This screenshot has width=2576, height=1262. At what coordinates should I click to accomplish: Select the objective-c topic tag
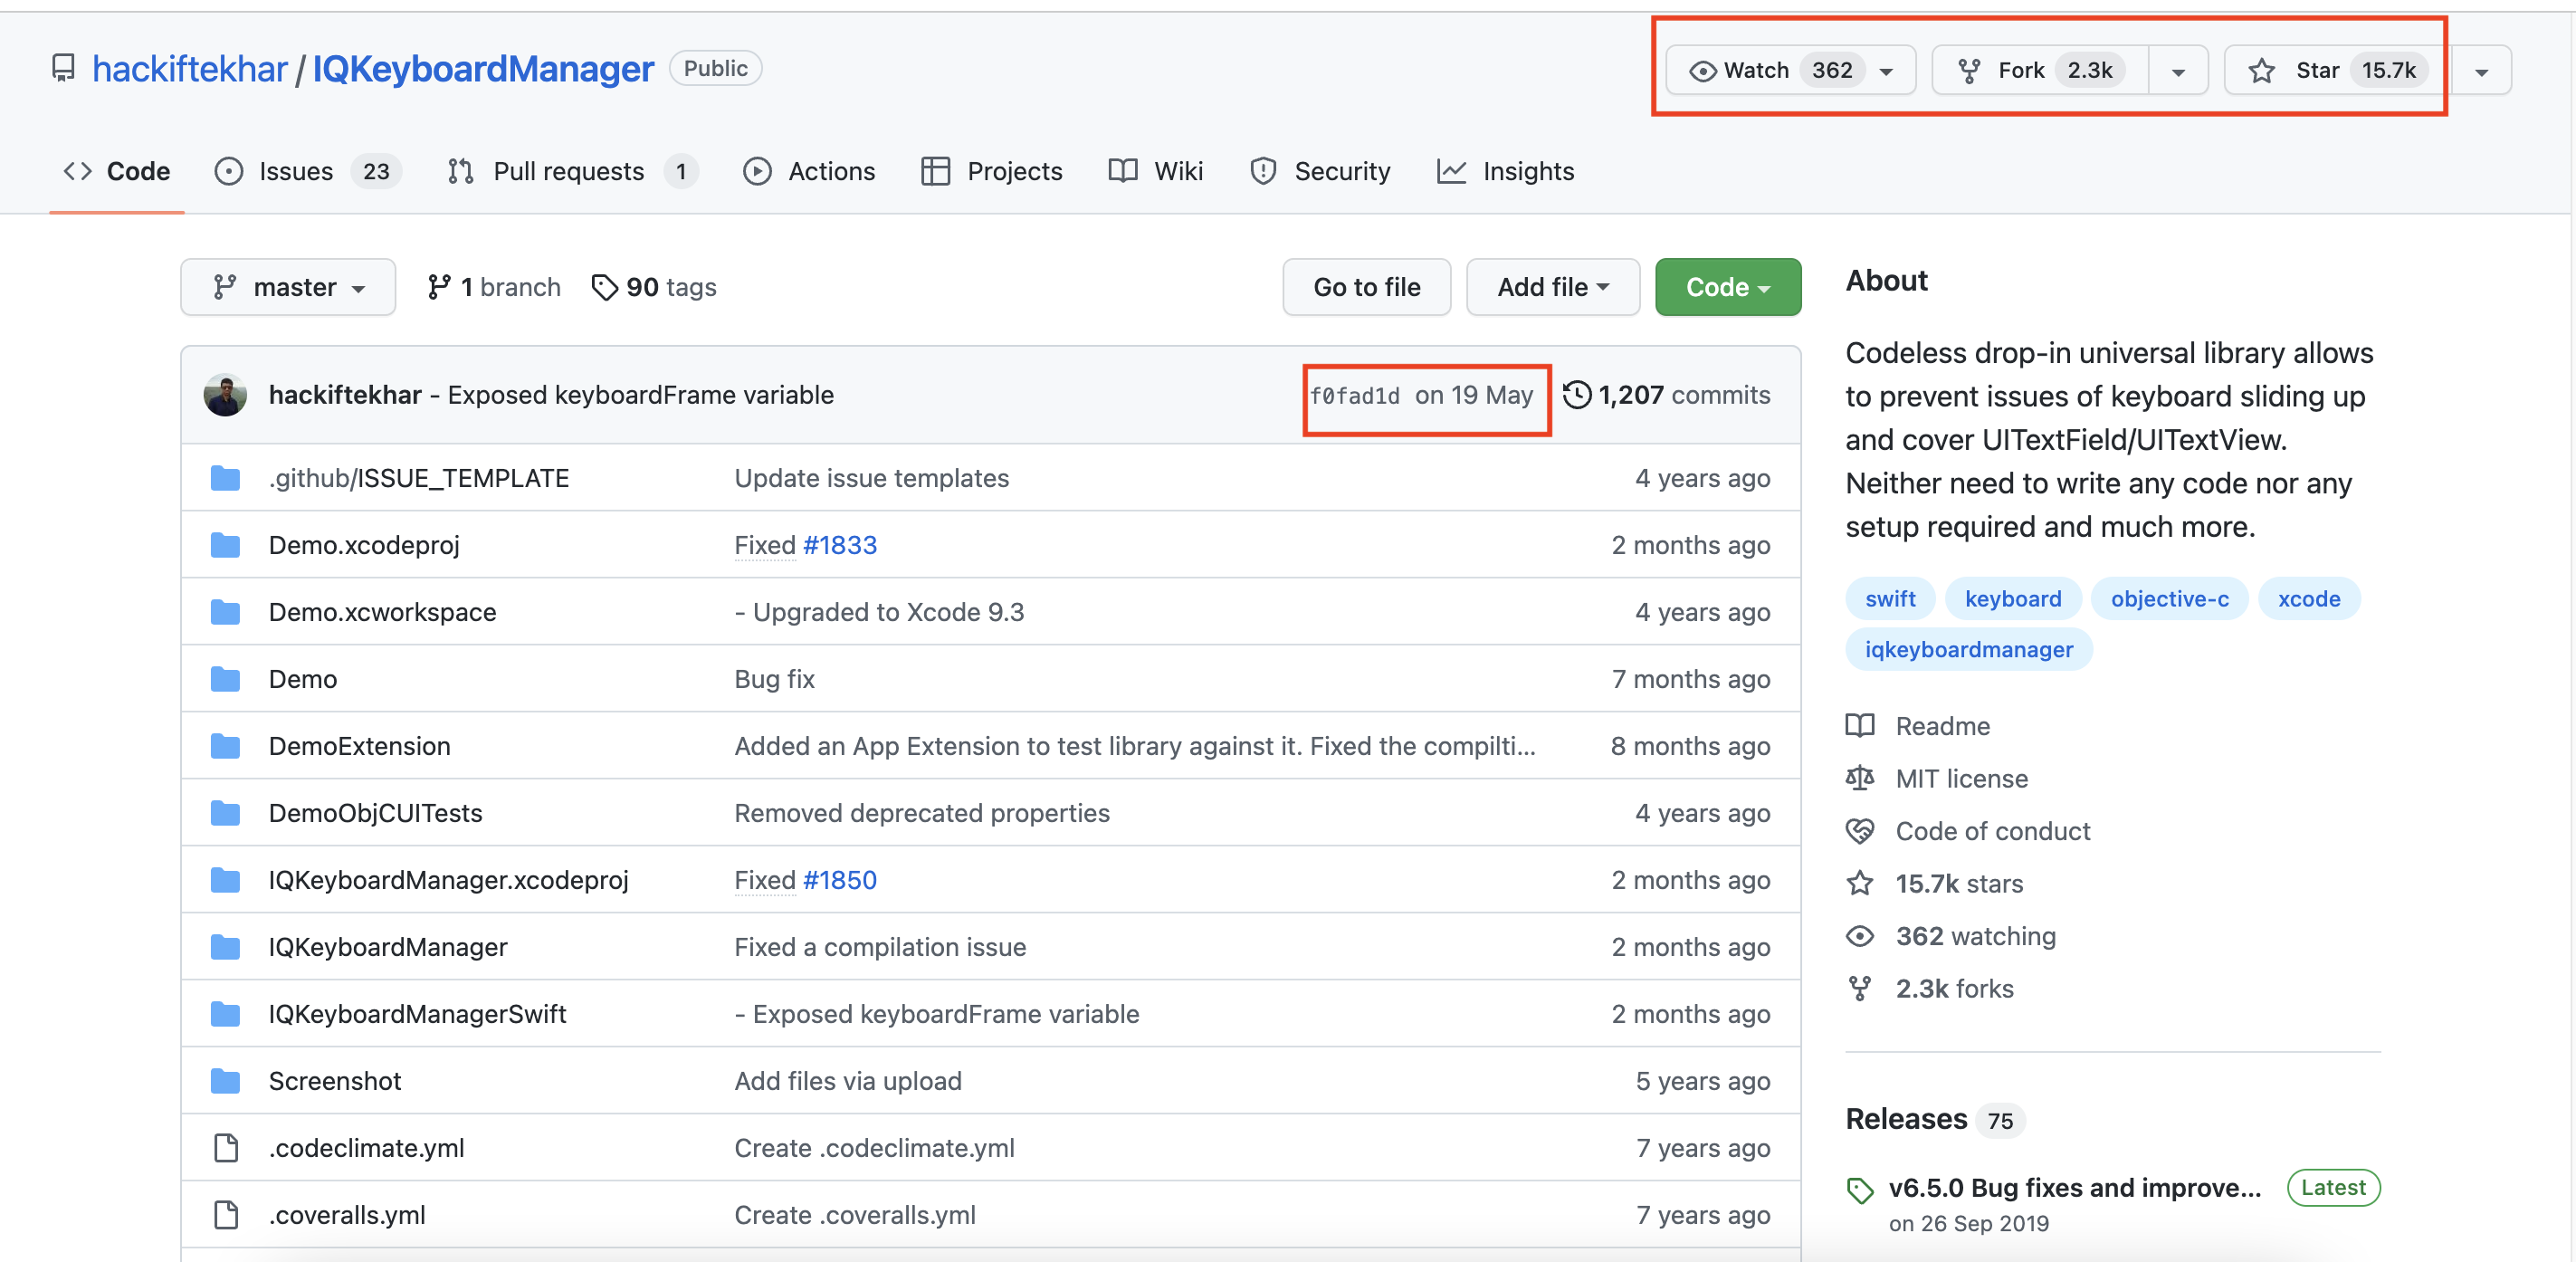pos(2169,599)
